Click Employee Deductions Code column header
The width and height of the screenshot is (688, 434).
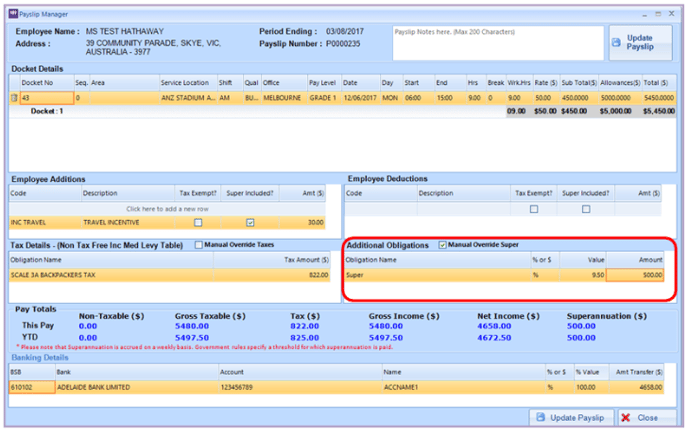click(x=380, y=193)
